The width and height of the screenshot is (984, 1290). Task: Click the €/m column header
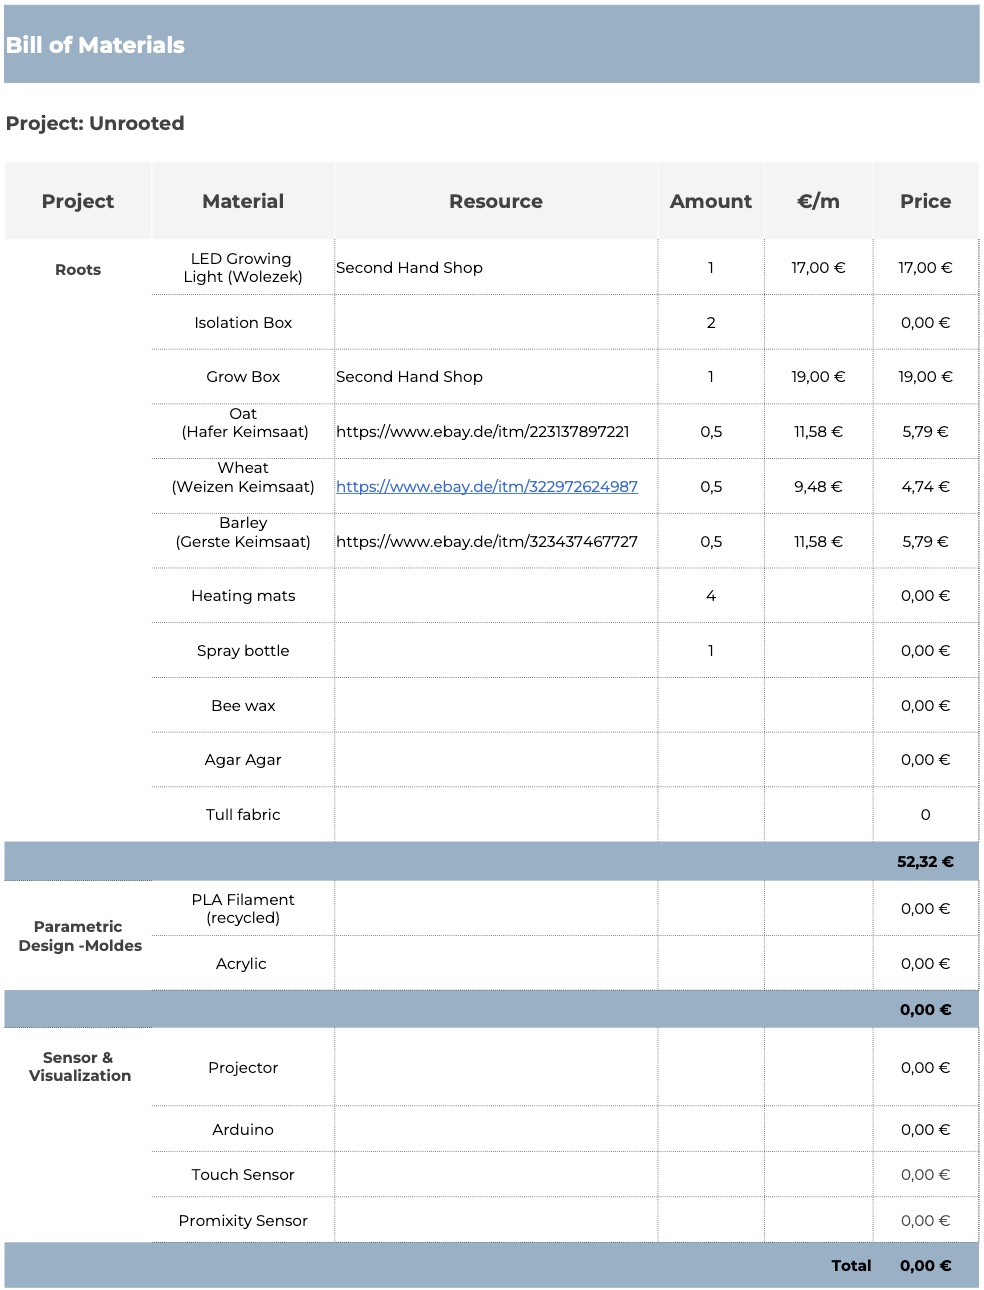(818, 201)
